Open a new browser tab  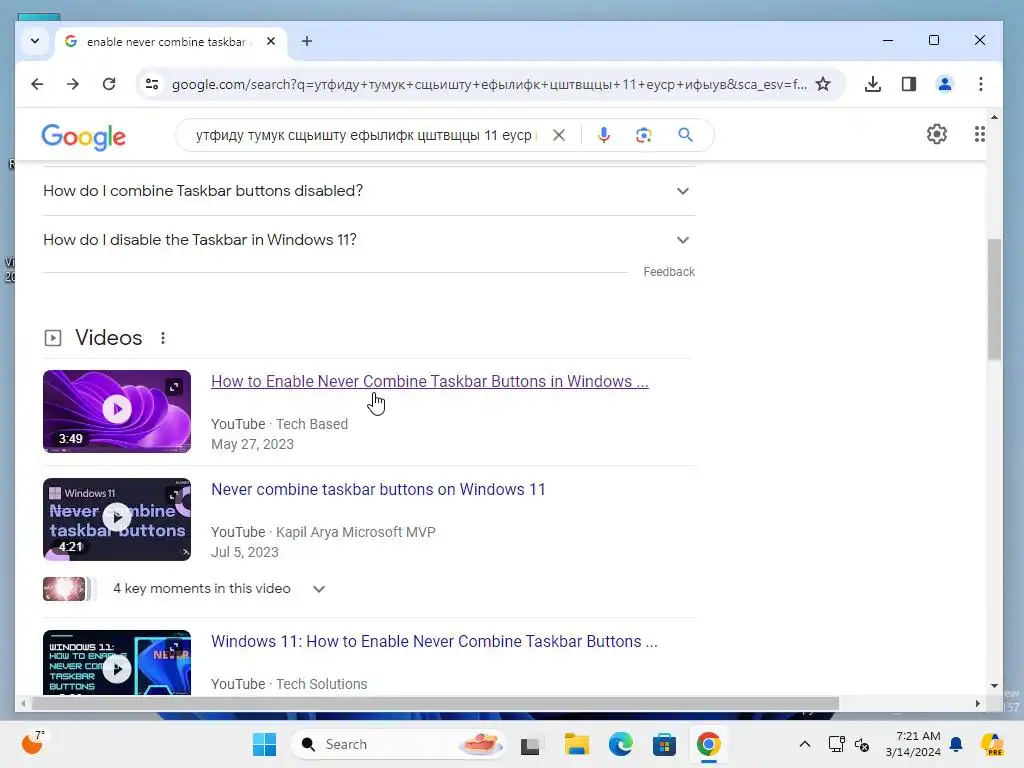click(x=307, y=41)
